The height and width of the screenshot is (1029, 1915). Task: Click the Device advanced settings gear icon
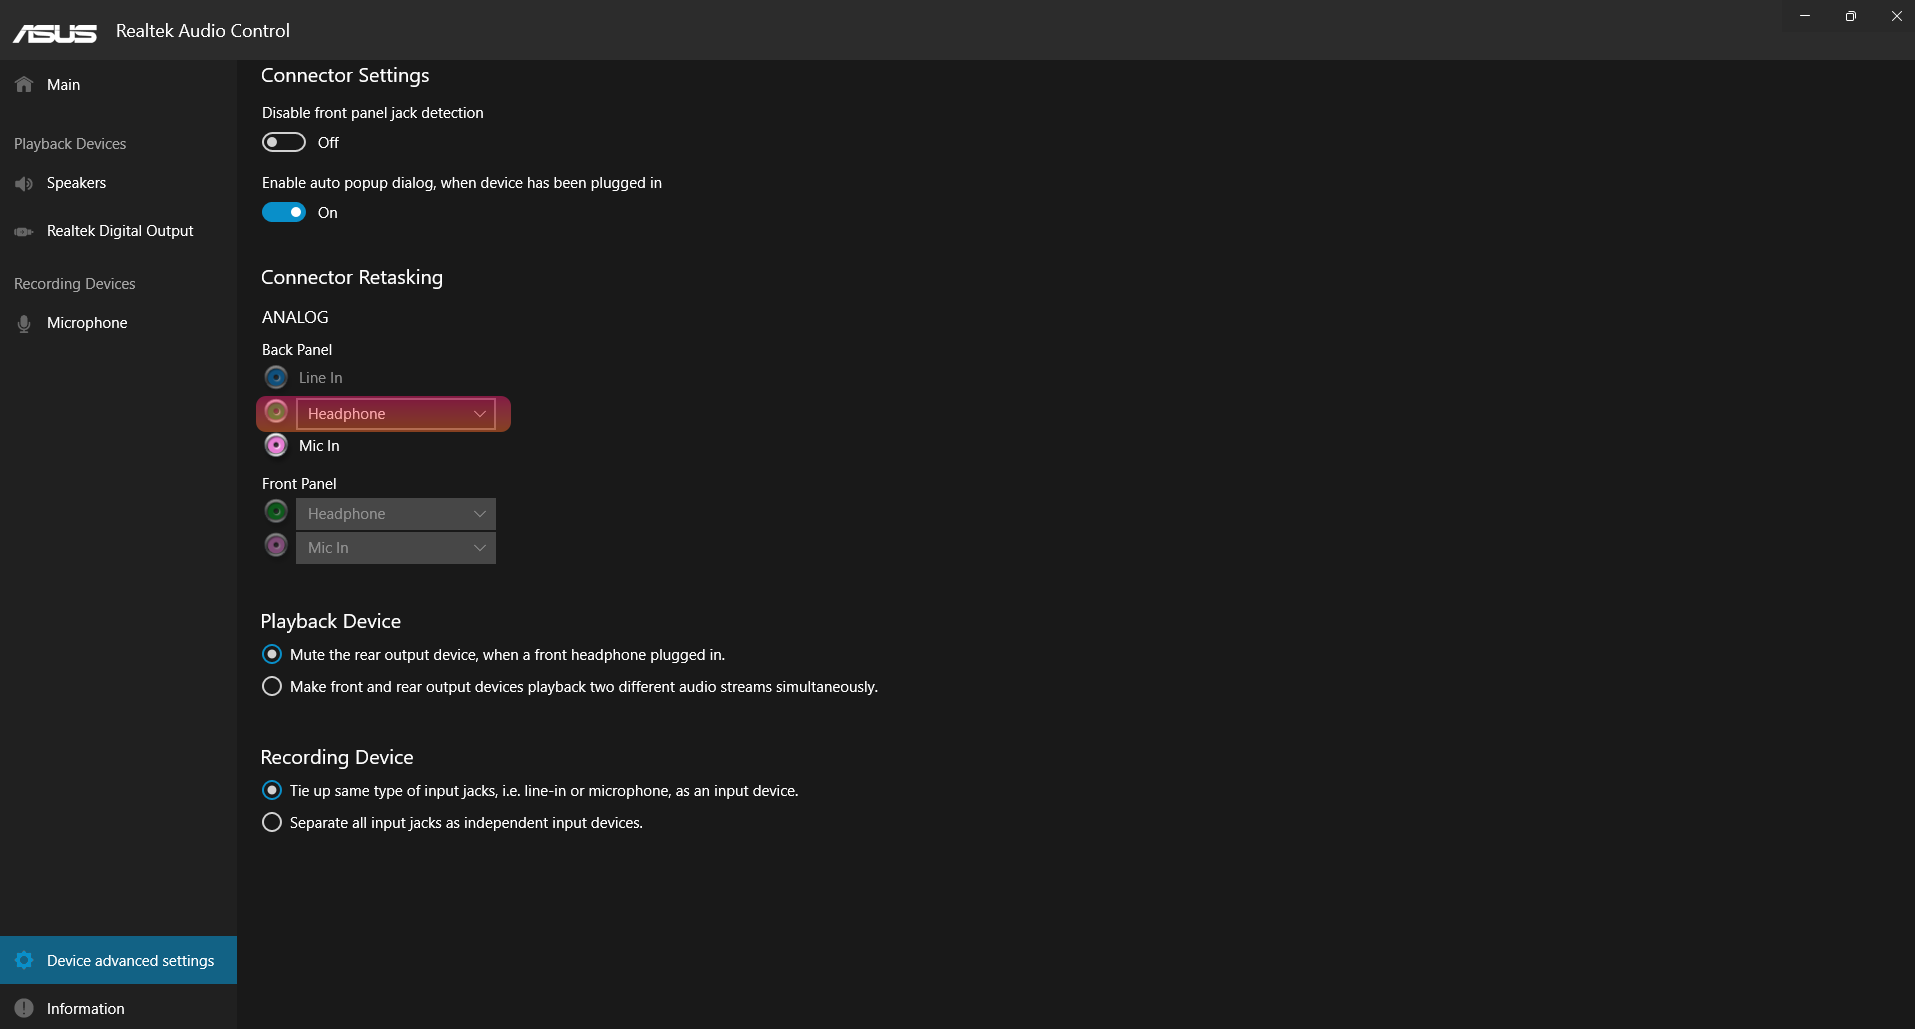click(24, 960)
